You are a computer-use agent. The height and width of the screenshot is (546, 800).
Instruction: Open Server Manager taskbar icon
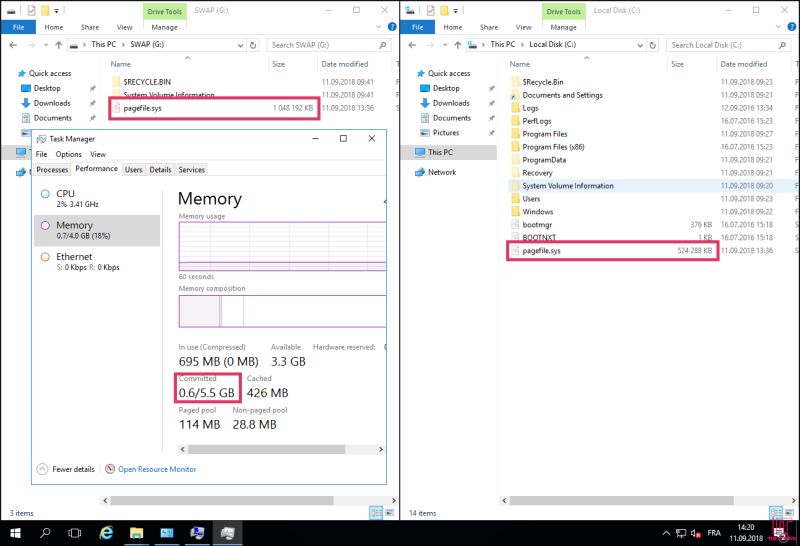[x=167, y=533]
